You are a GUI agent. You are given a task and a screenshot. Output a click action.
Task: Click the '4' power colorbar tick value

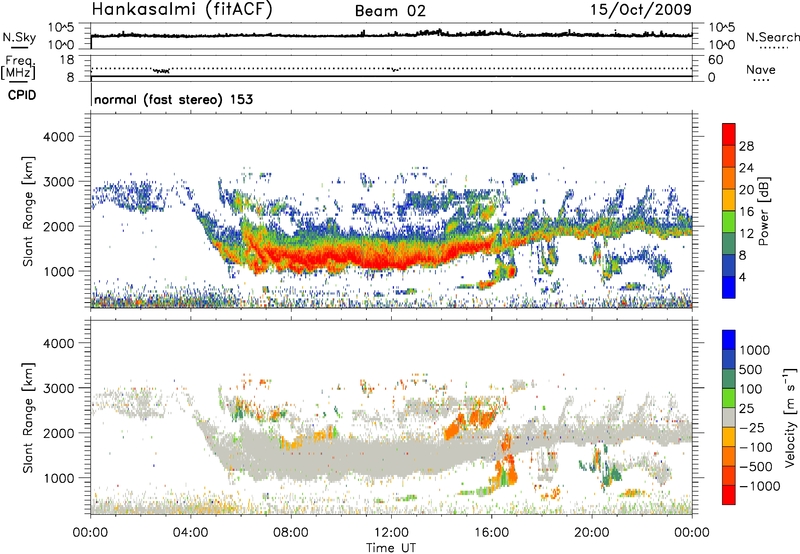click(742, 277)
